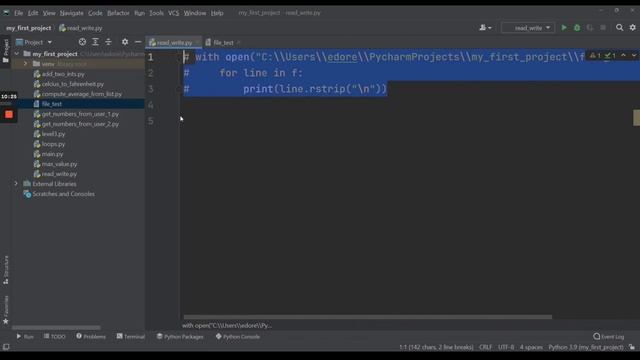This screenshot has width=640, height=360.
Task: Select loops.py file
Action: (x=53, y=144)
